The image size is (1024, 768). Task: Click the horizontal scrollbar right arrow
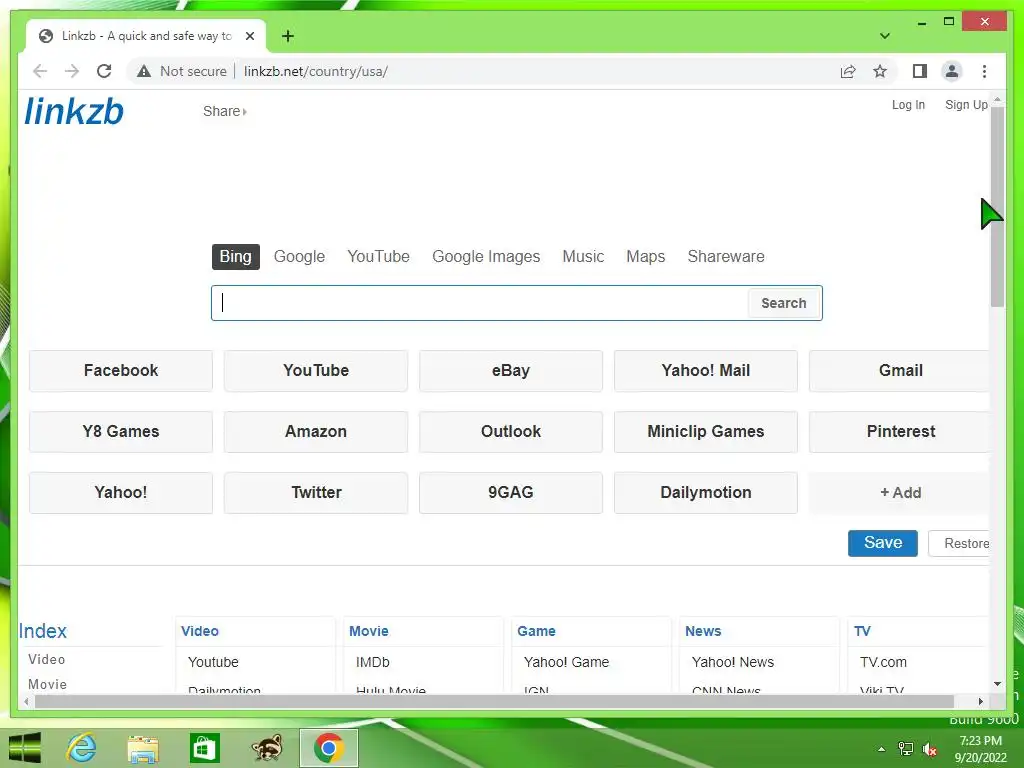(x=980, y=701)
